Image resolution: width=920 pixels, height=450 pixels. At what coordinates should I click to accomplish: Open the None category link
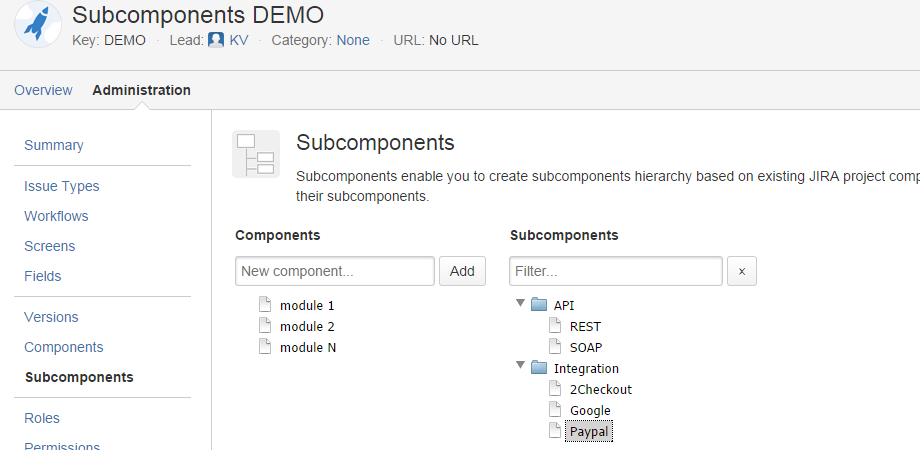pos(353,40)
